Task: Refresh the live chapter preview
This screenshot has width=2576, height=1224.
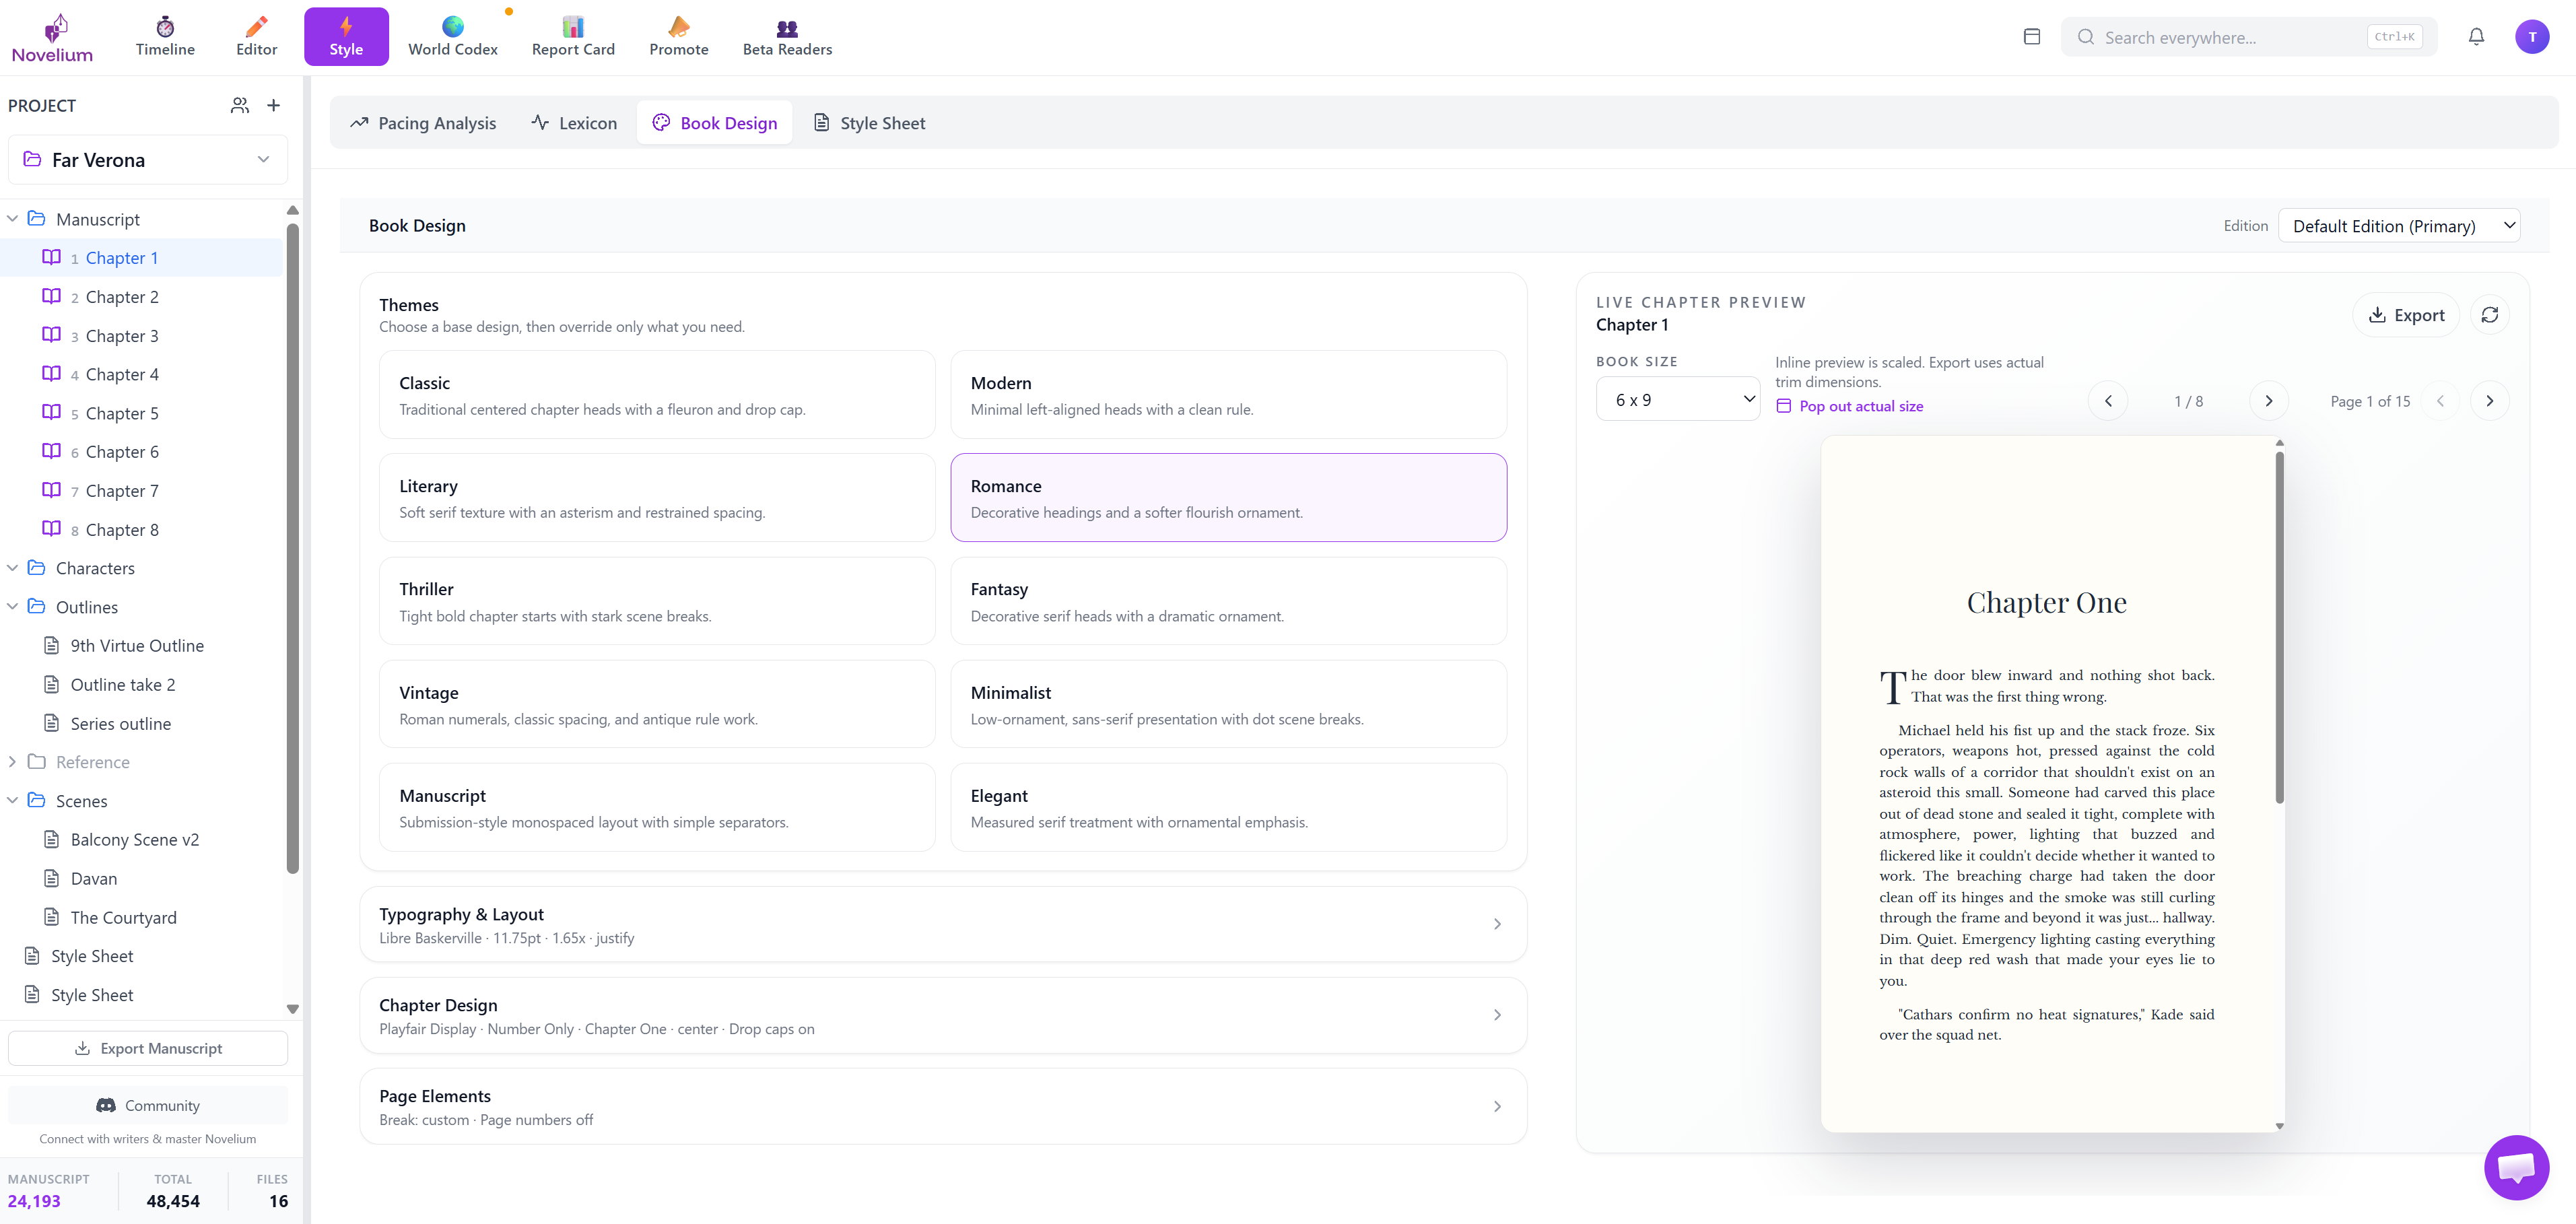Action: [2491, 314]
